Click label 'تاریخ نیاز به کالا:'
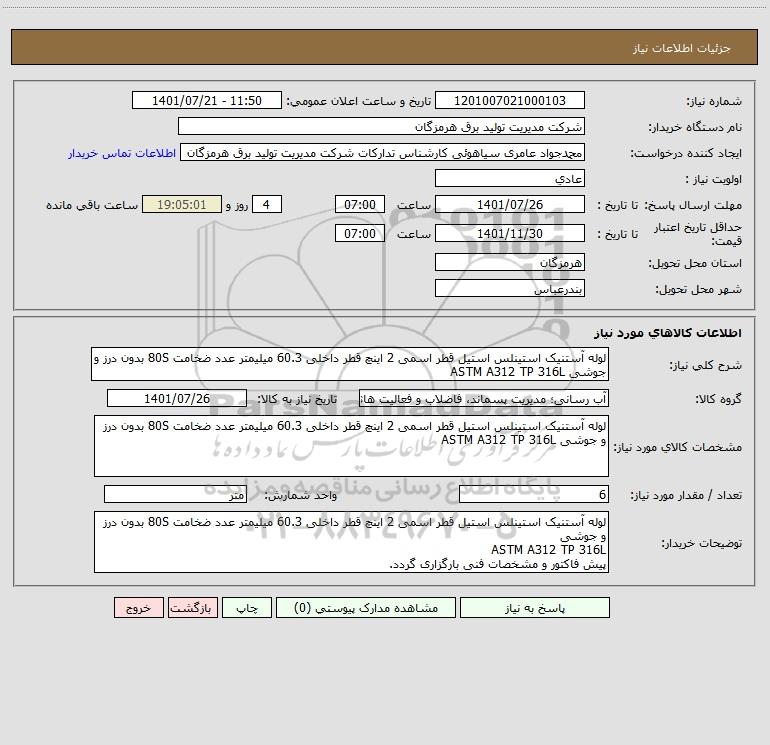This screenshot has height=745, width=770. click(x=297, y=399)
